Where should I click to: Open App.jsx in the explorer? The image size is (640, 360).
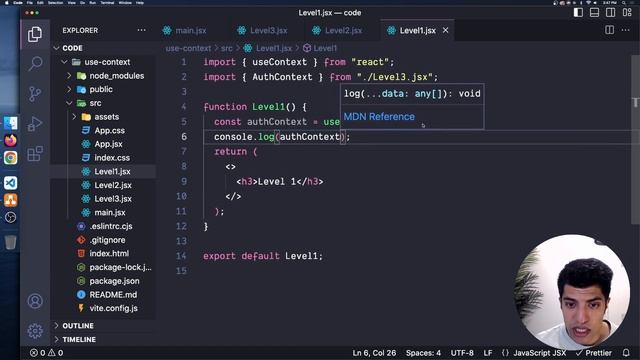pos(102,144)
